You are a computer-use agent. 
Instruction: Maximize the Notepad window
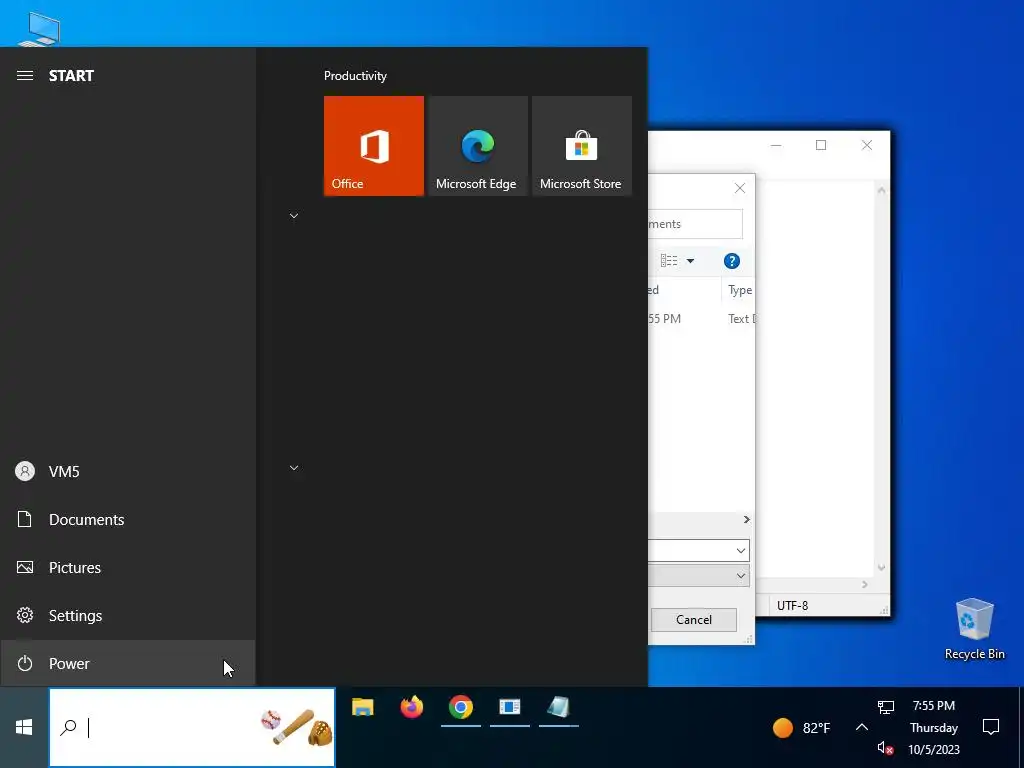[821, 145]
